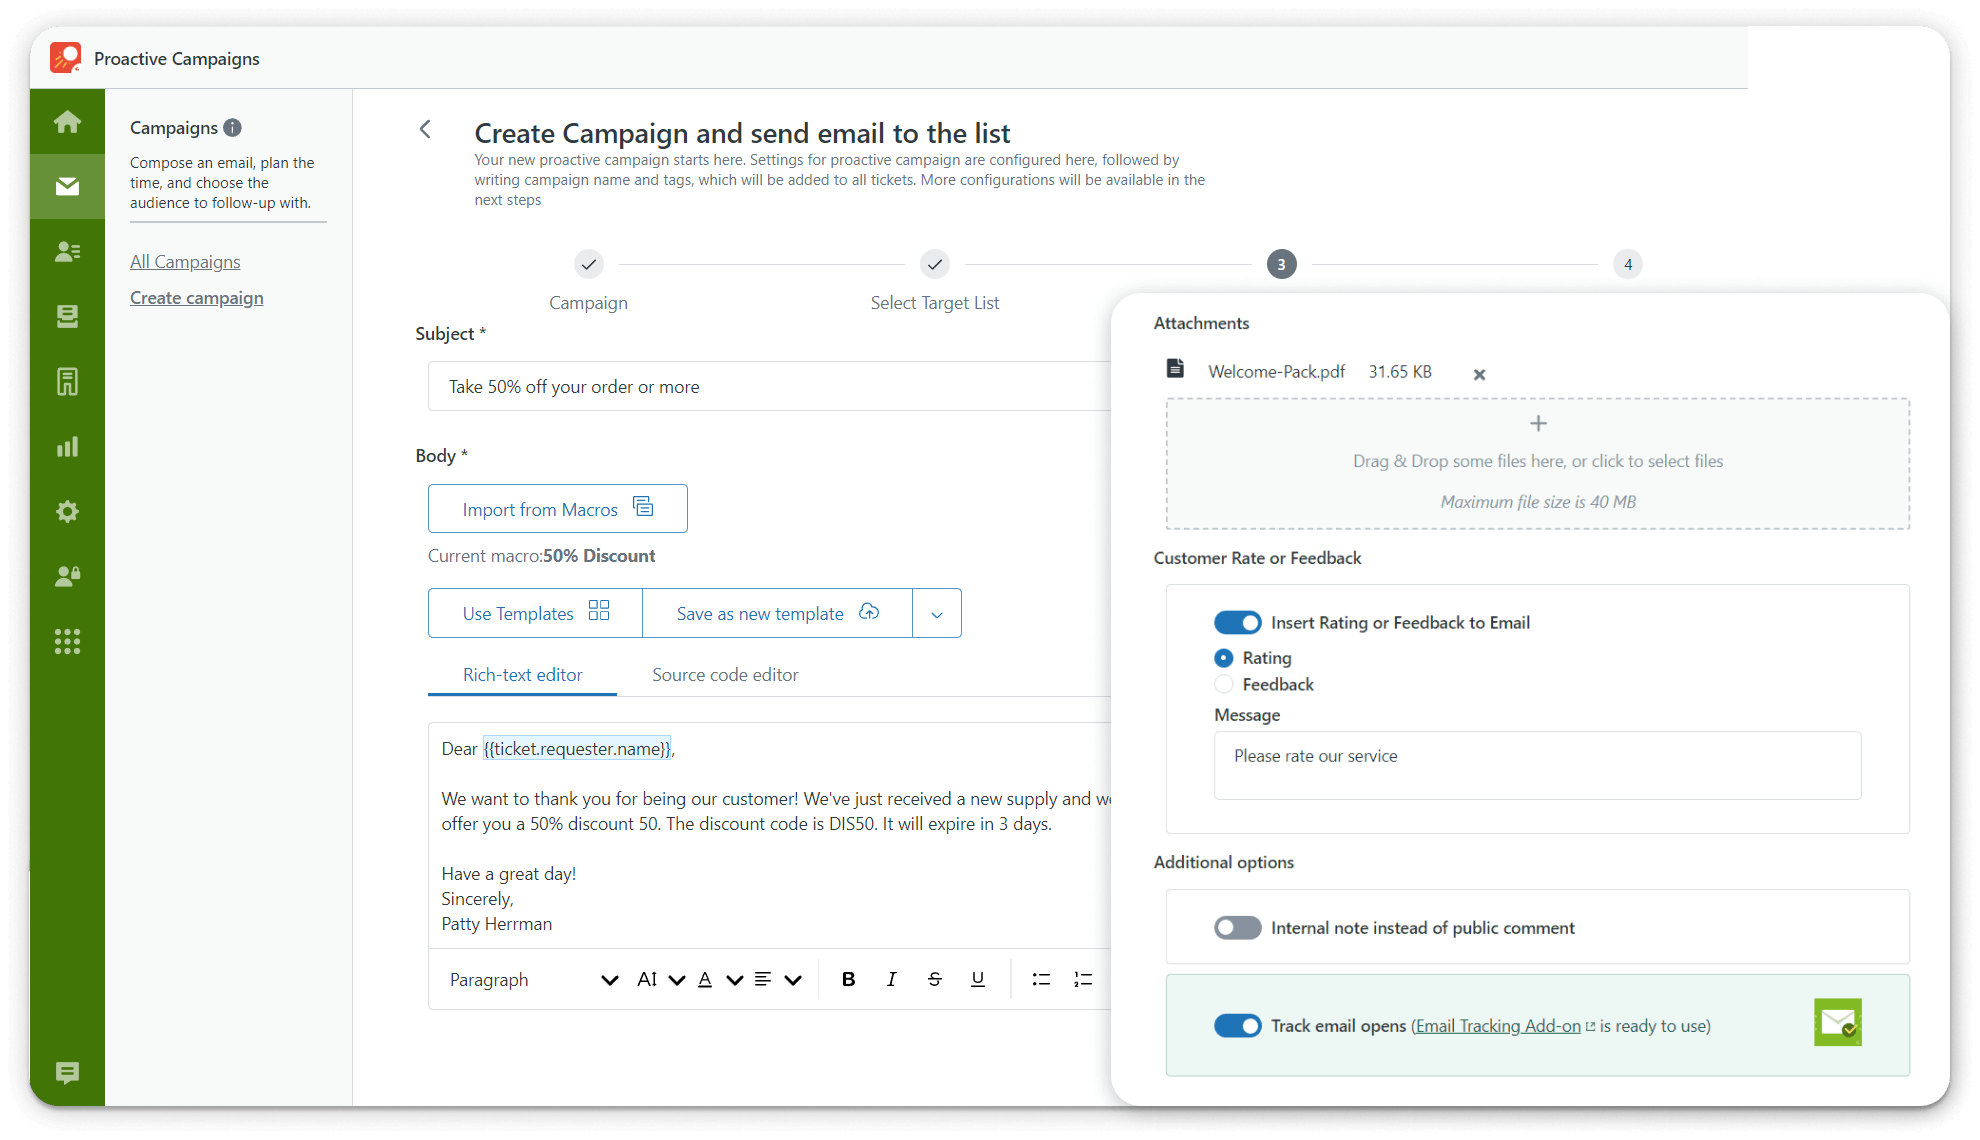Click the email/campaigns sidebar icon
Screen dimensions: 1980x1140
(x=67, y=186)
